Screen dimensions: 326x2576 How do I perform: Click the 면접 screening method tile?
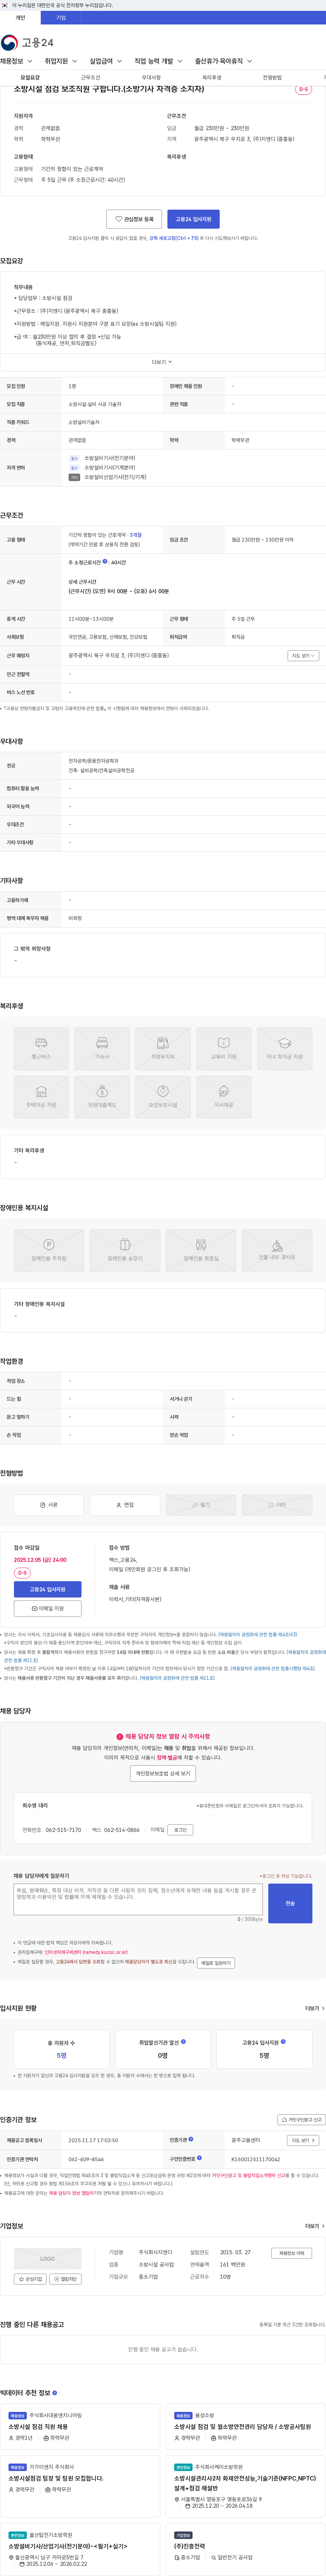(125, 1505)
